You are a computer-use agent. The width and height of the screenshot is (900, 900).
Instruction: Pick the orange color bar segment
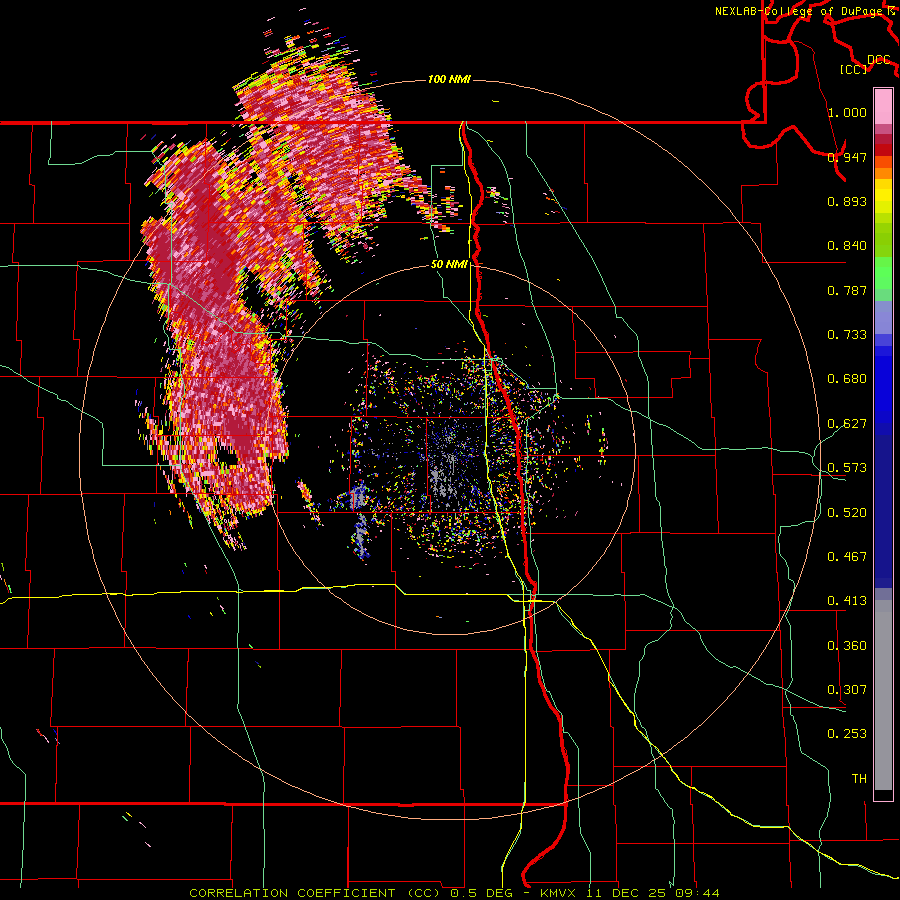pyautogui.click(x=883, y=173)
